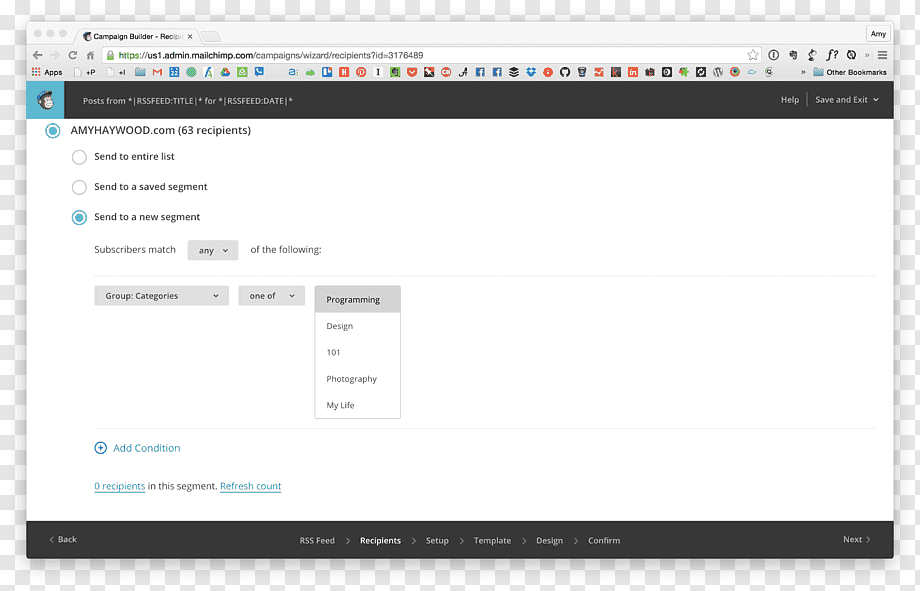Screen dimensions: 920x591
Task: Open the Pinterest bookmark icon
Action: tap(361, 72)
